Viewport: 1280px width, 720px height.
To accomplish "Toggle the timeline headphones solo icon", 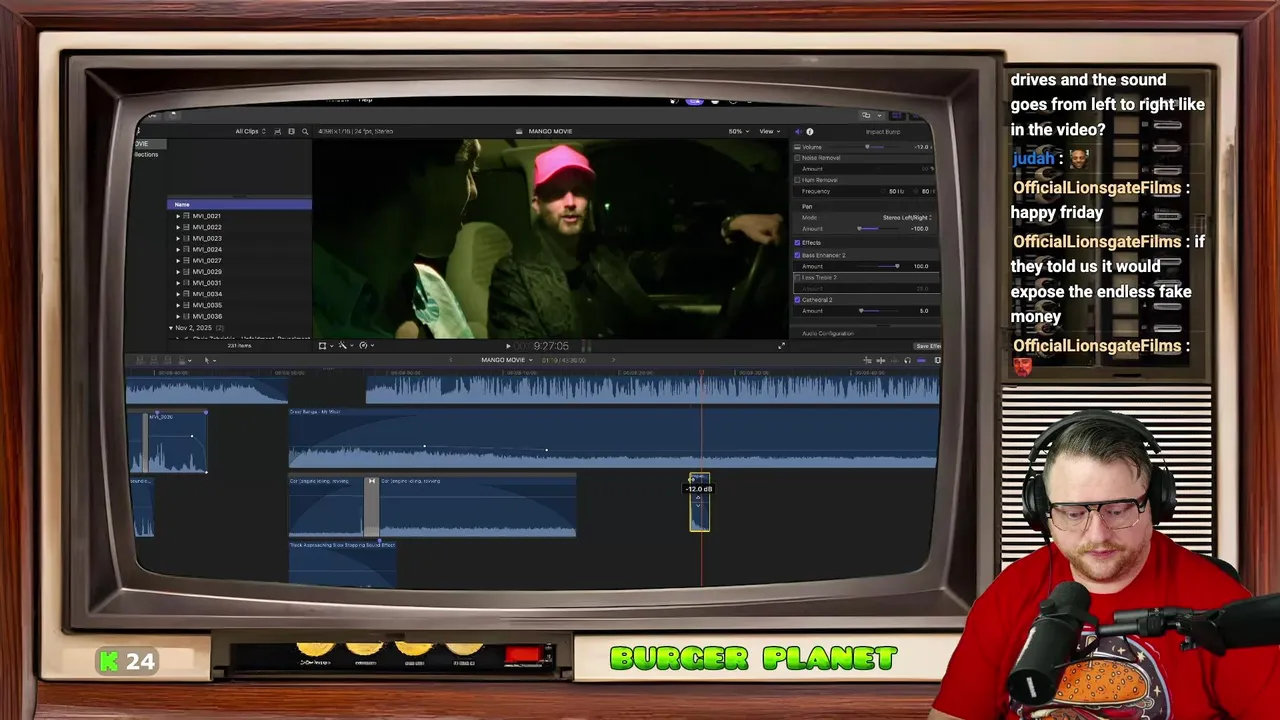I will [x=908, y=360].
